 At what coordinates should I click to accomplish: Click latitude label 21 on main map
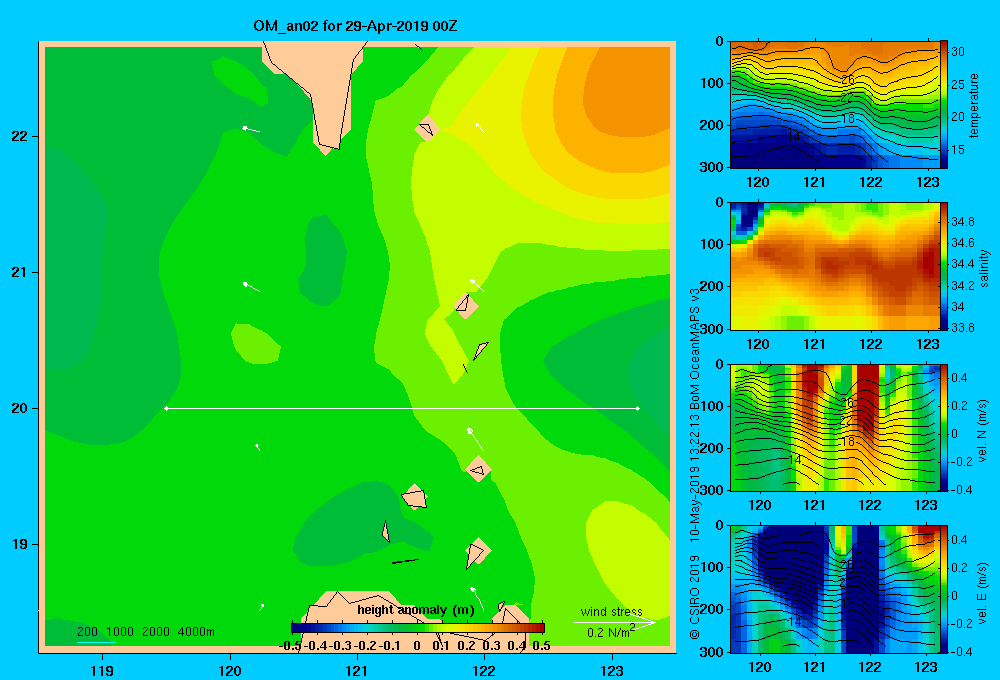tap(19, 272)
